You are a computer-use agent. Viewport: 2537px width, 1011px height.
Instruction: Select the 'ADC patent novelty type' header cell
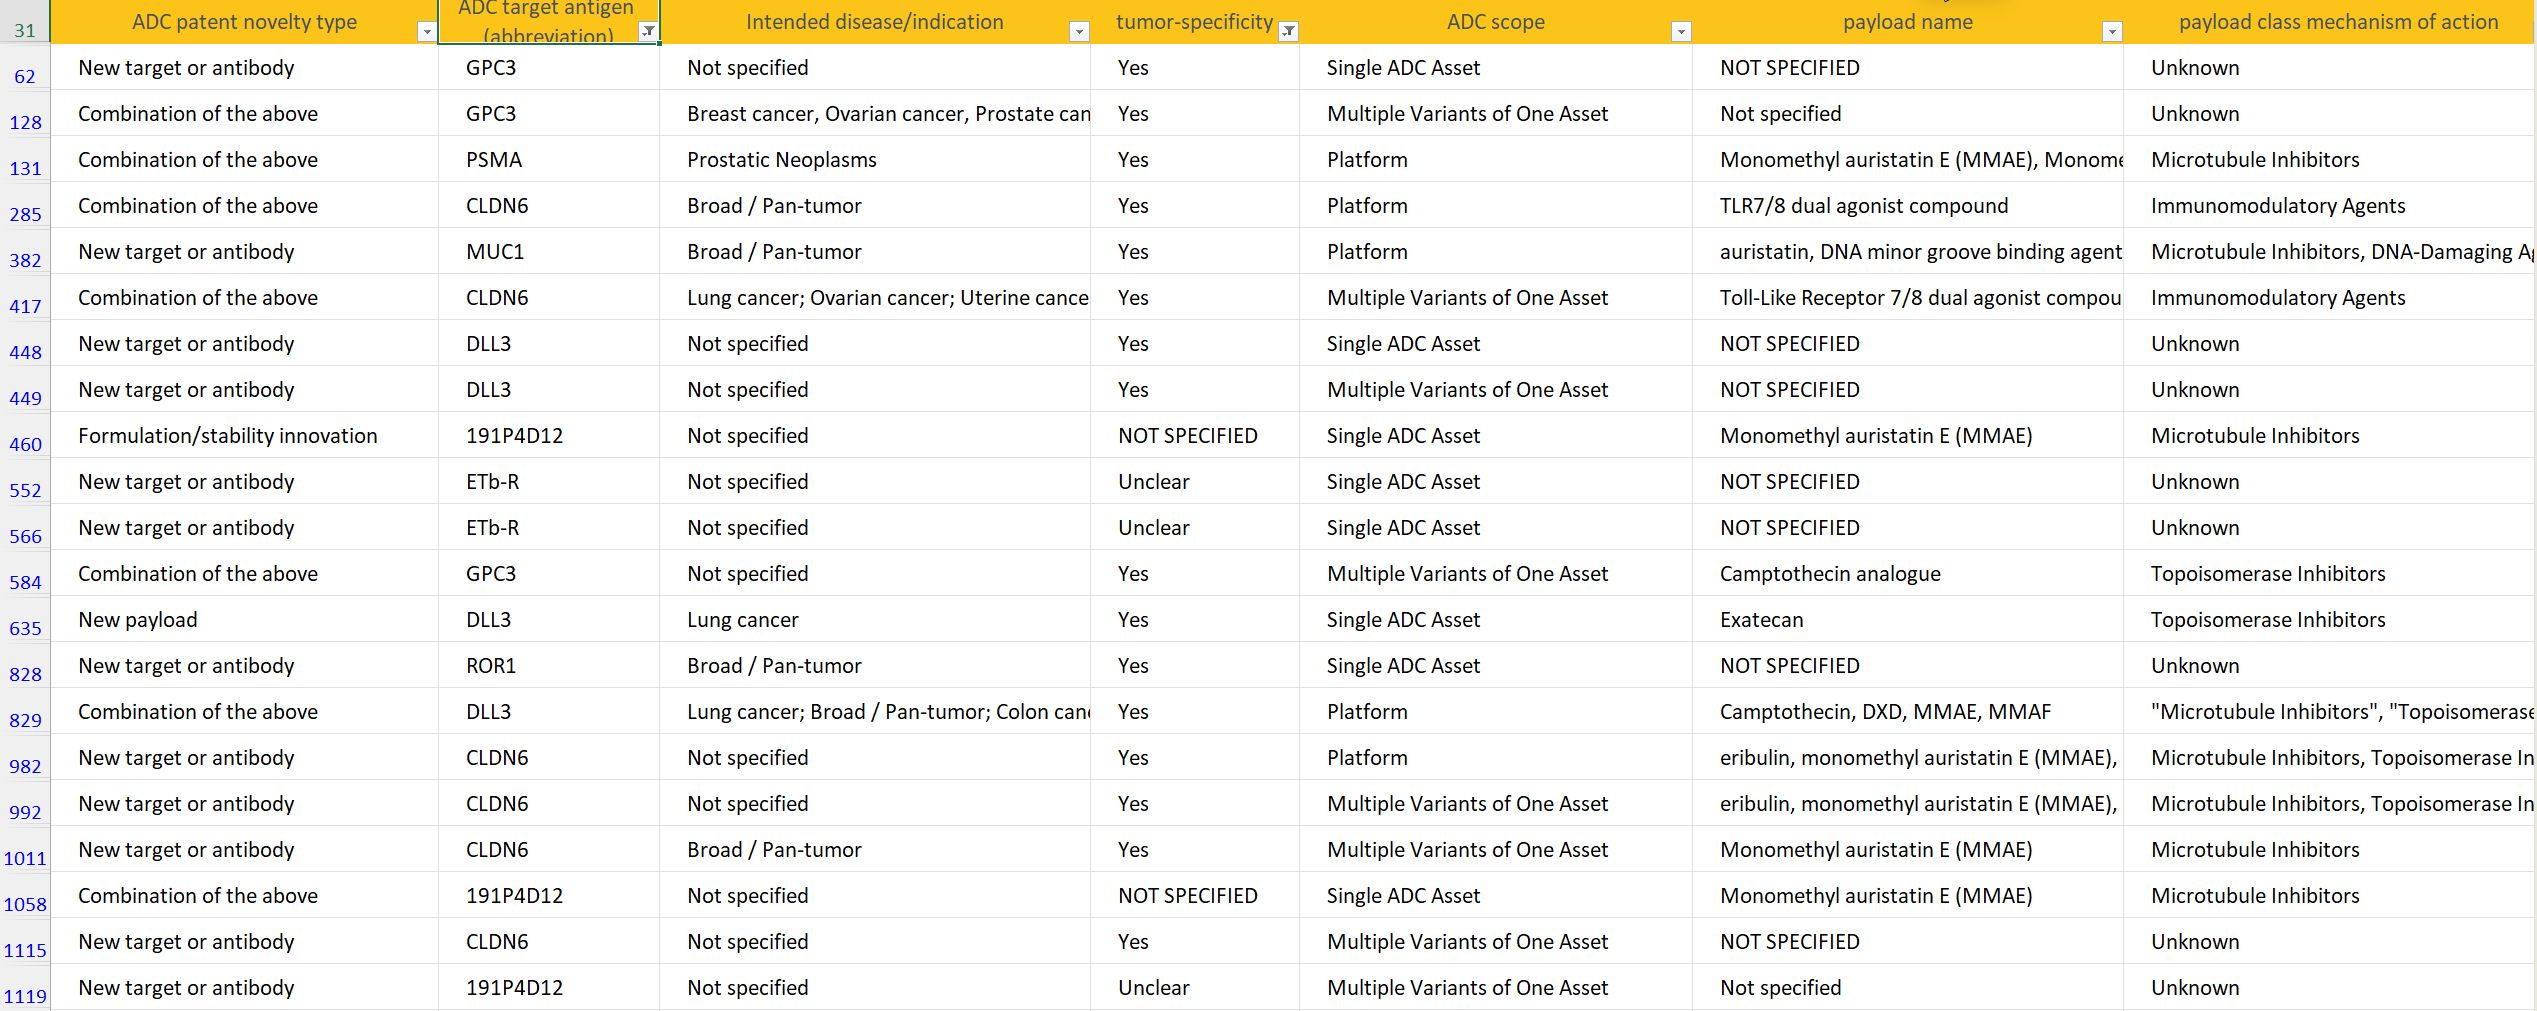pyautogui.click(x=245, y=22)
